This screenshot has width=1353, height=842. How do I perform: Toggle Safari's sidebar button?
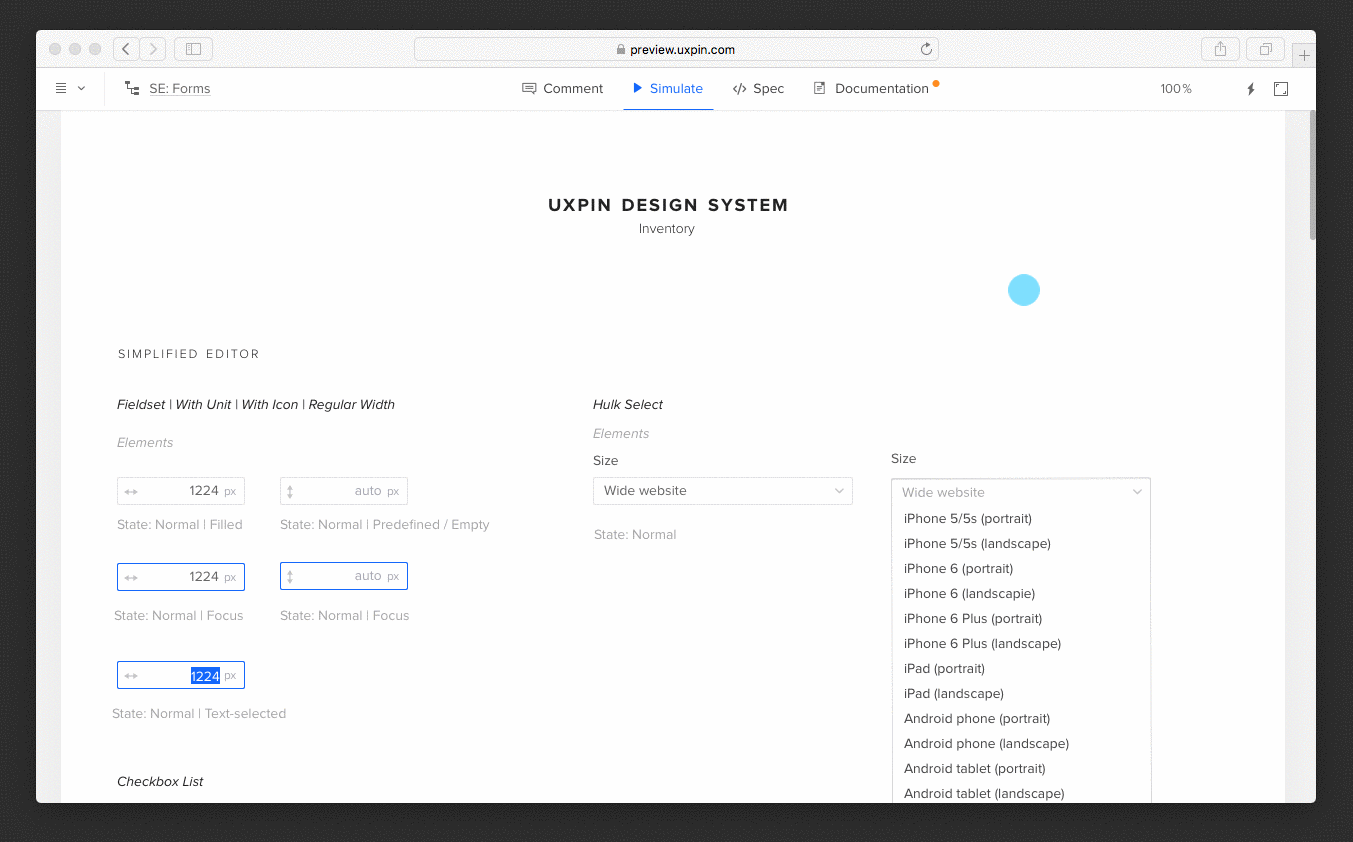coord(193,49)
